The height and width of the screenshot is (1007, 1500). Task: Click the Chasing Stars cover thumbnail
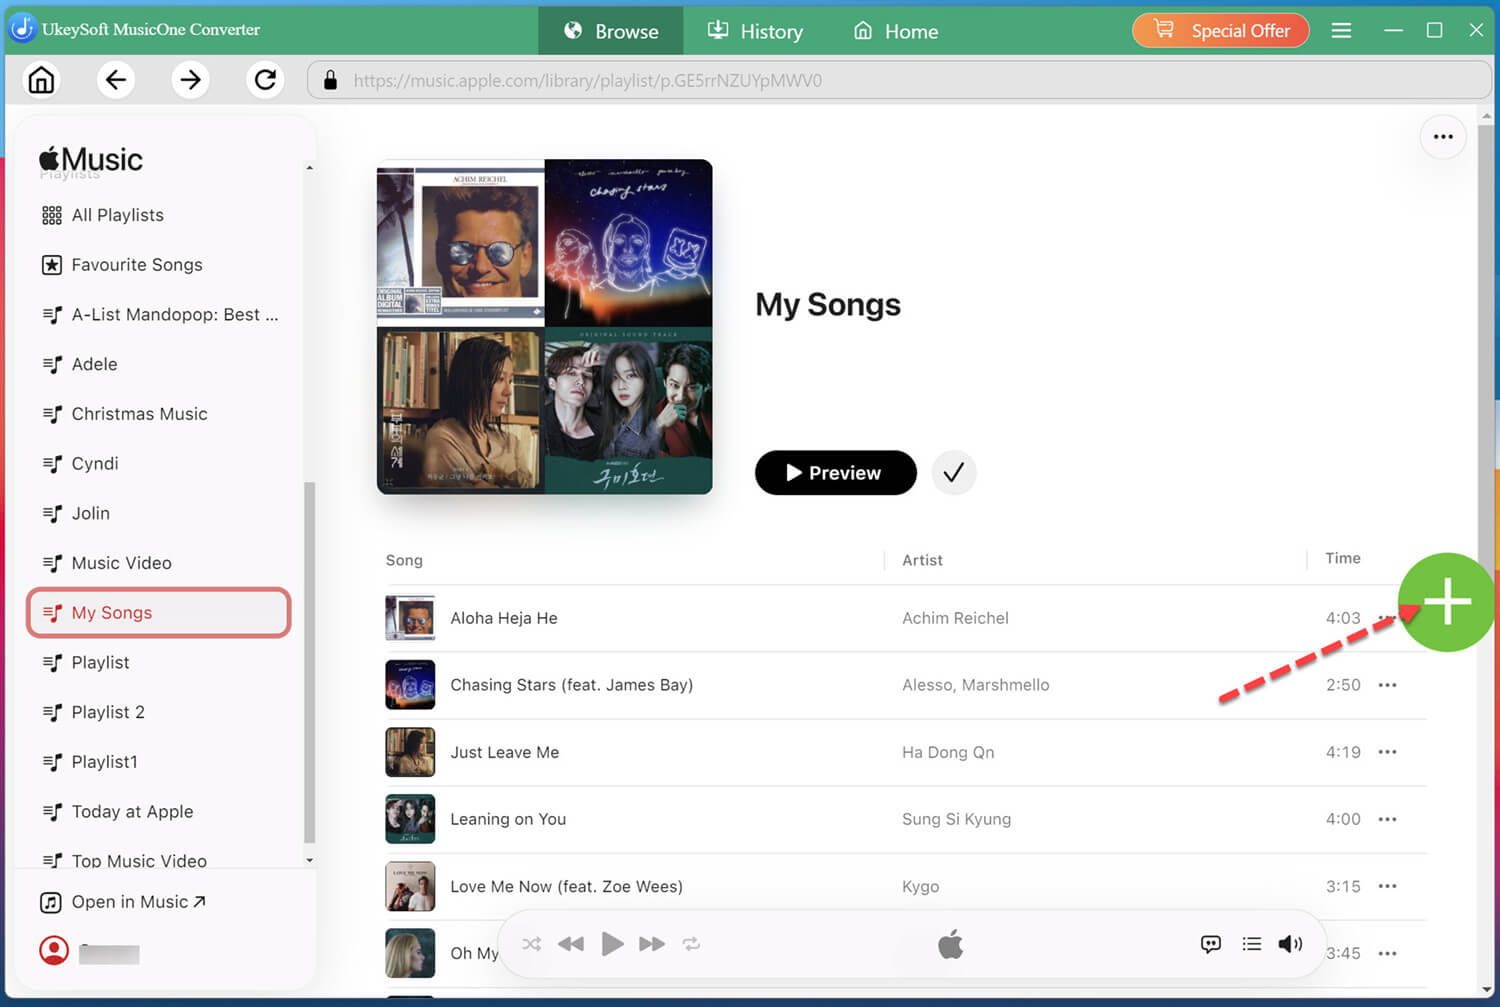point(410,685)
